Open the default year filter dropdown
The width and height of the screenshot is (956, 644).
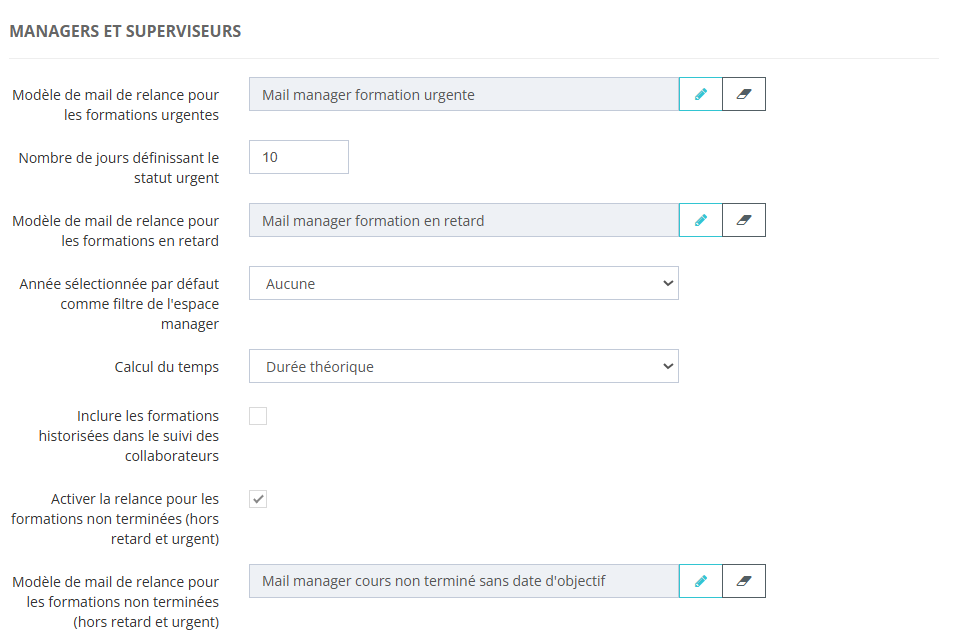[463, 283]
